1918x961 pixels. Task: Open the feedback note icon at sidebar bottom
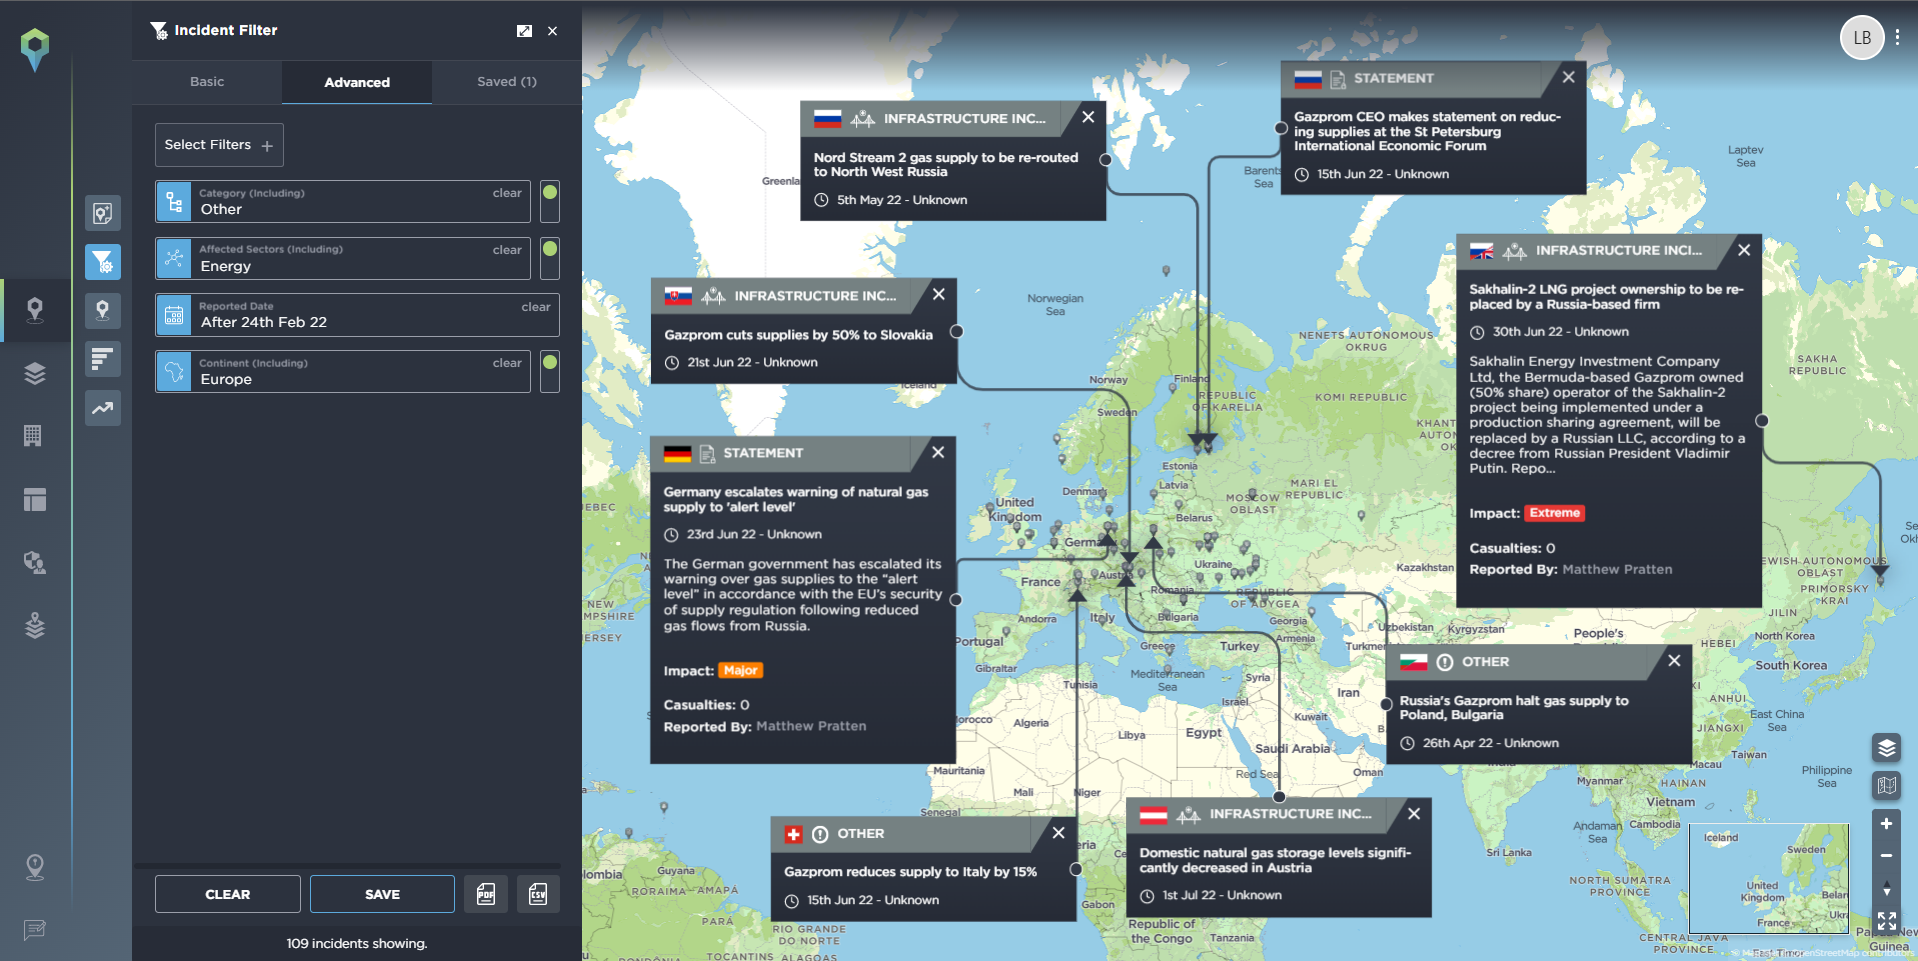tap(35, 930)
